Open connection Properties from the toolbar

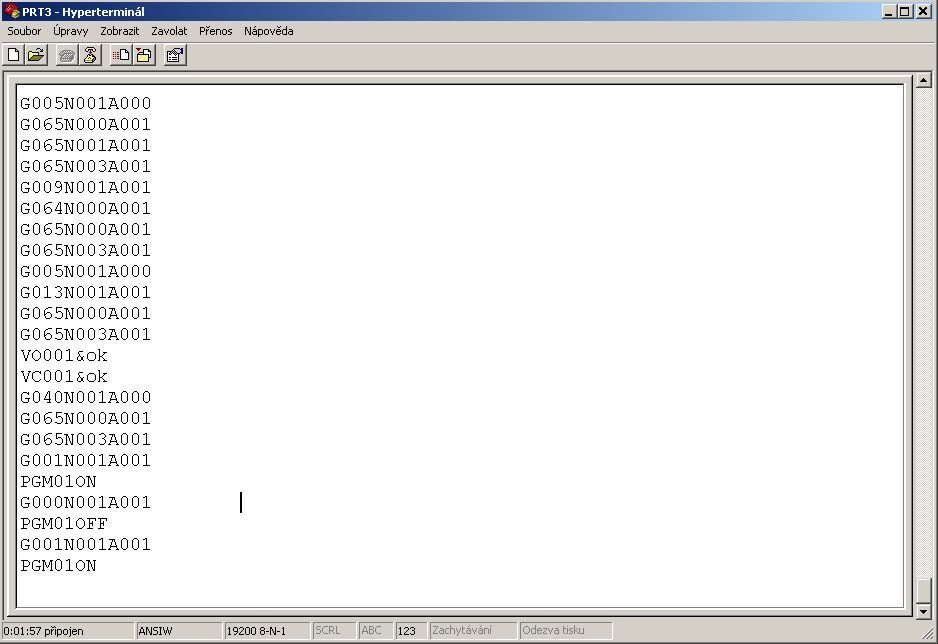[x=175, y=56]
